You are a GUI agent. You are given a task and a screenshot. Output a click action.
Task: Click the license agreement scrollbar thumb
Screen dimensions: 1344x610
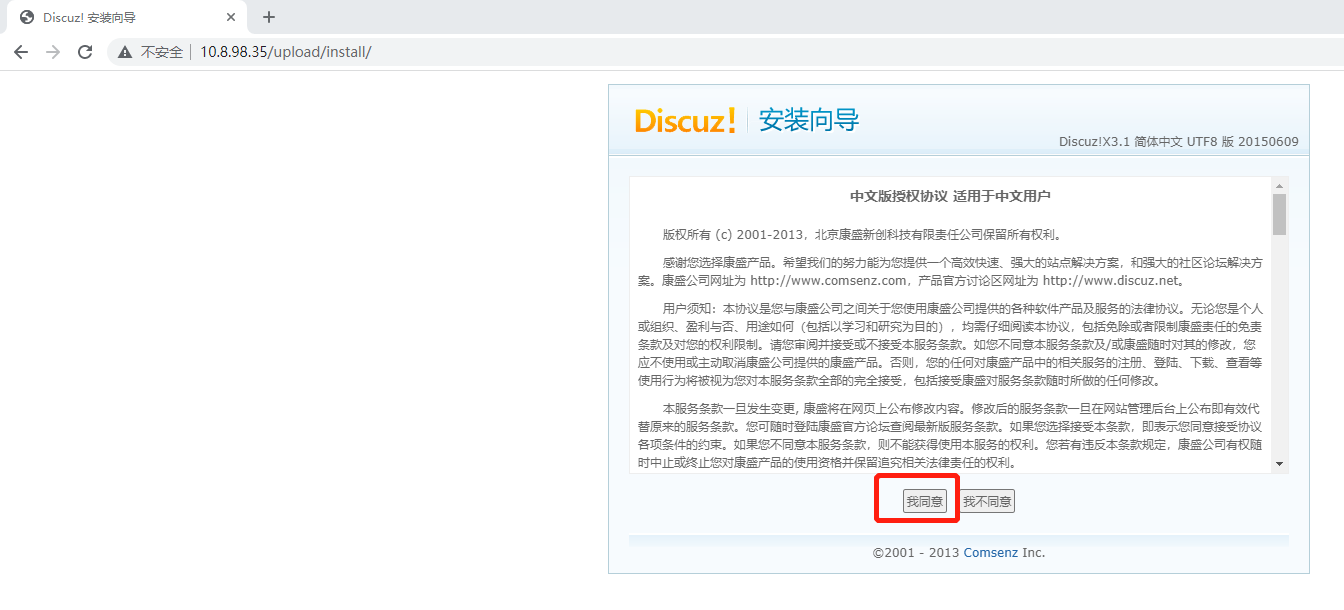pos(1279,214)
